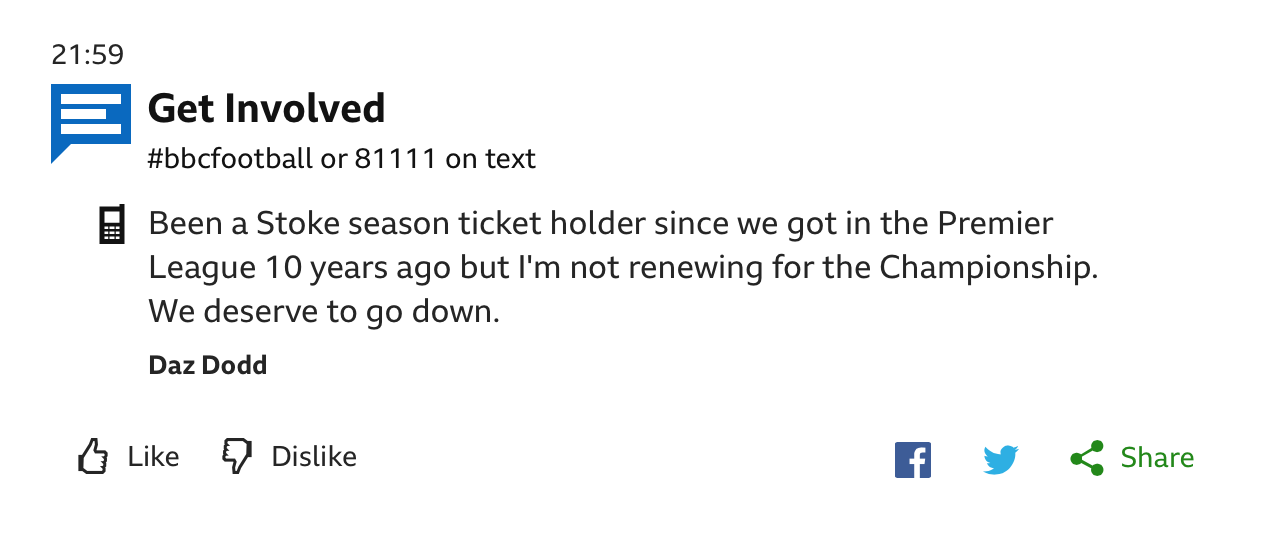The height and width of the screenshot is (534, 1266).
Task: Click the #bbcfootball hashtag text
Action: (x=230, y=159)
